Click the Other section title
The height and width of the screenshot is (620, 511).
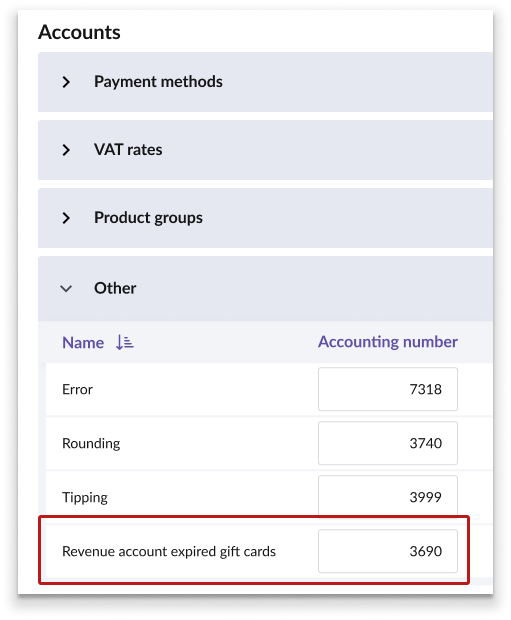click(x=115, y=288)
